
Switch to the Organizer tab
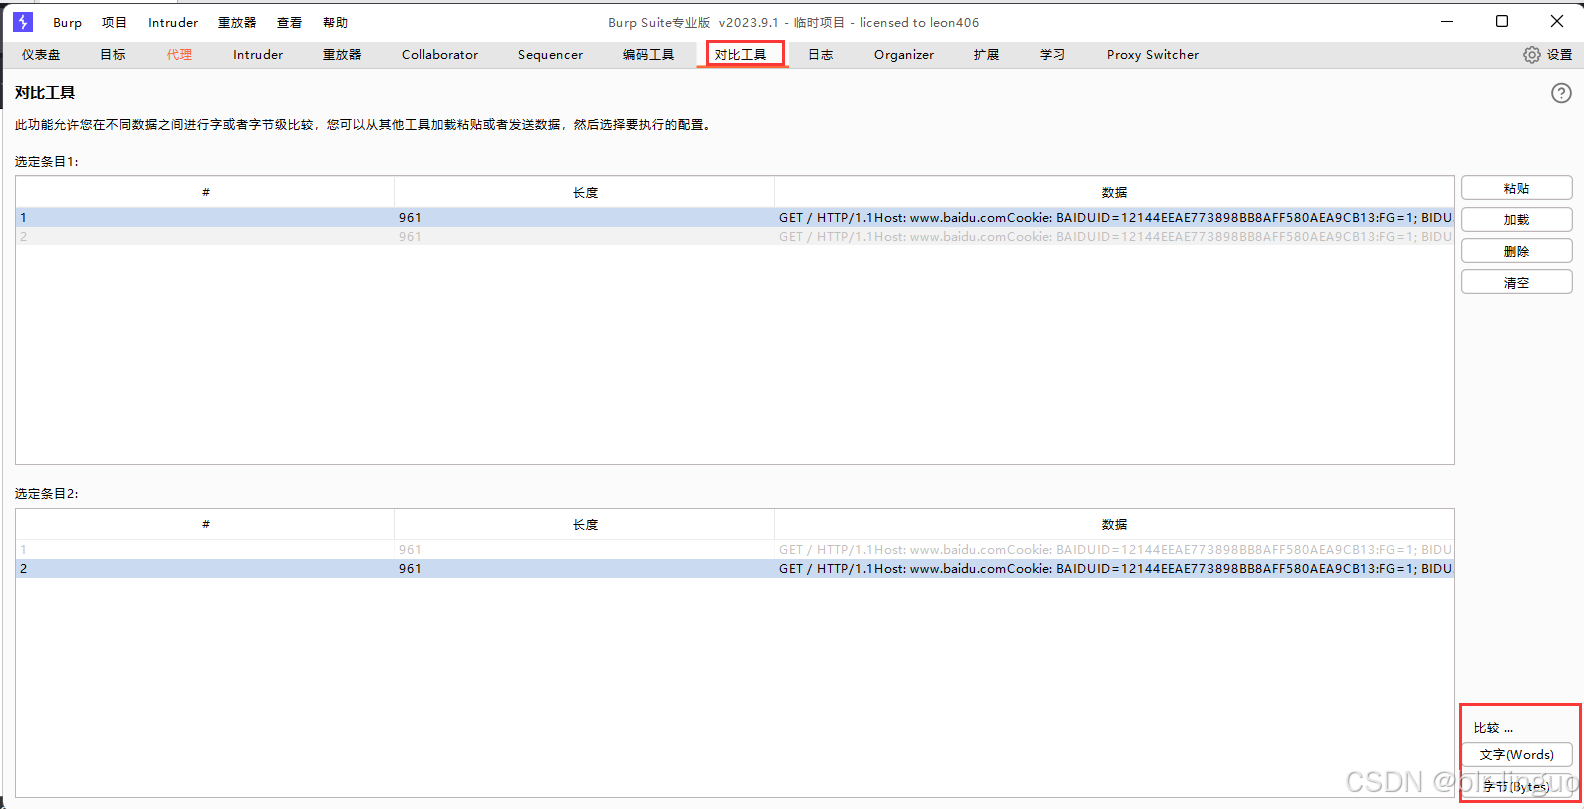[x=904, y=55]
